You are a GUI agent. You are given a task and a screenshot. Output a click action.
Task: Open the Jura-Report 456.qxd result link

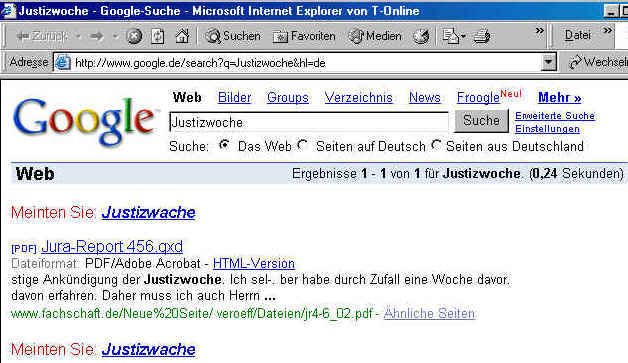pyautogui.click(x=112, y=246)
